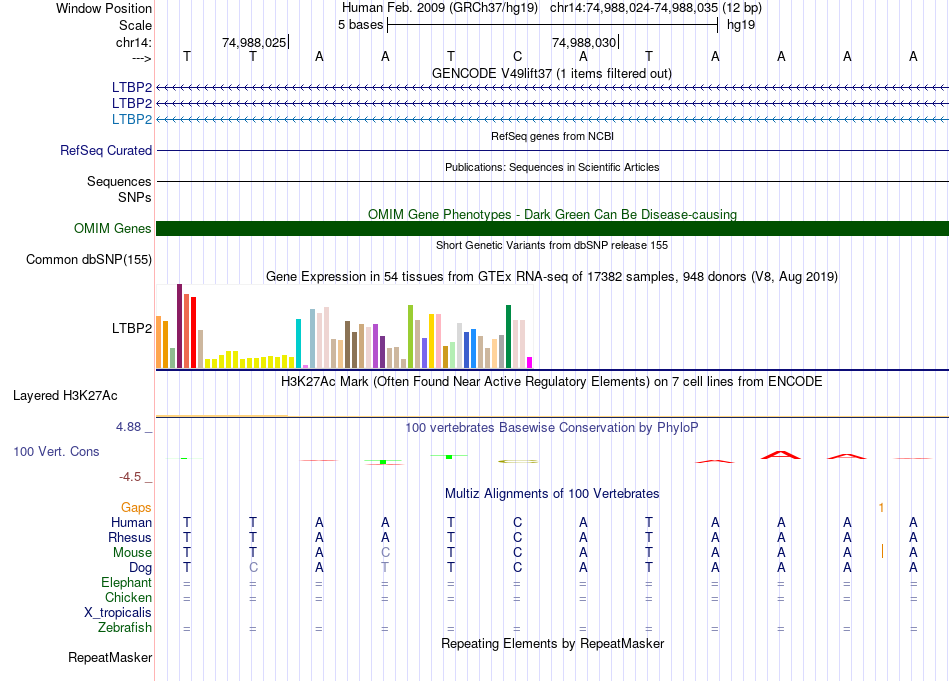This screenshot has height=681, width=950.
Task: Click the Rhesus species row label
Action: [130, 537]
